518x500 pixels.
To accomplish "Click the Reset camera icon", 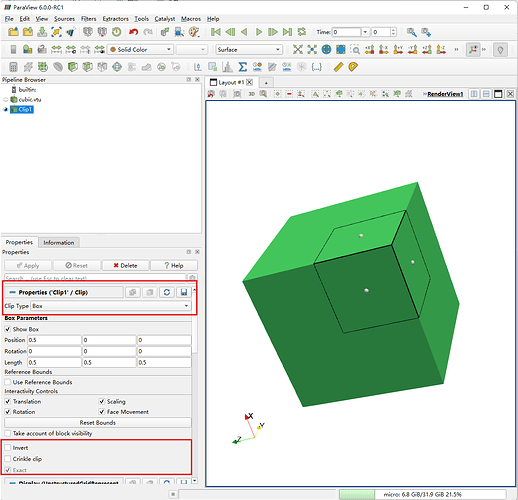I will pyautogui.click(x=298, y=49).
